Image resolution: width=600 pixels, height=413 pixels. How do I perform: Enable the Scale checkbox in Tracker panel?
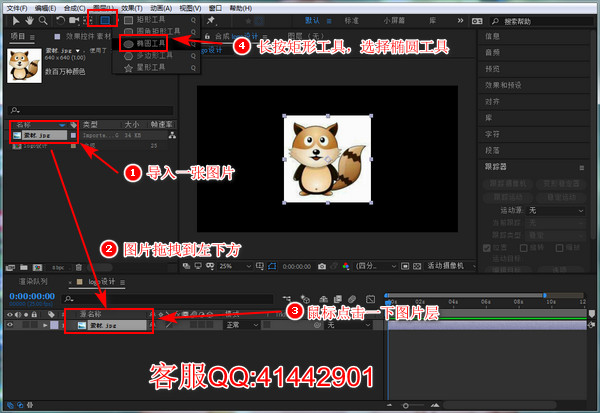click(x=559, y=248)
